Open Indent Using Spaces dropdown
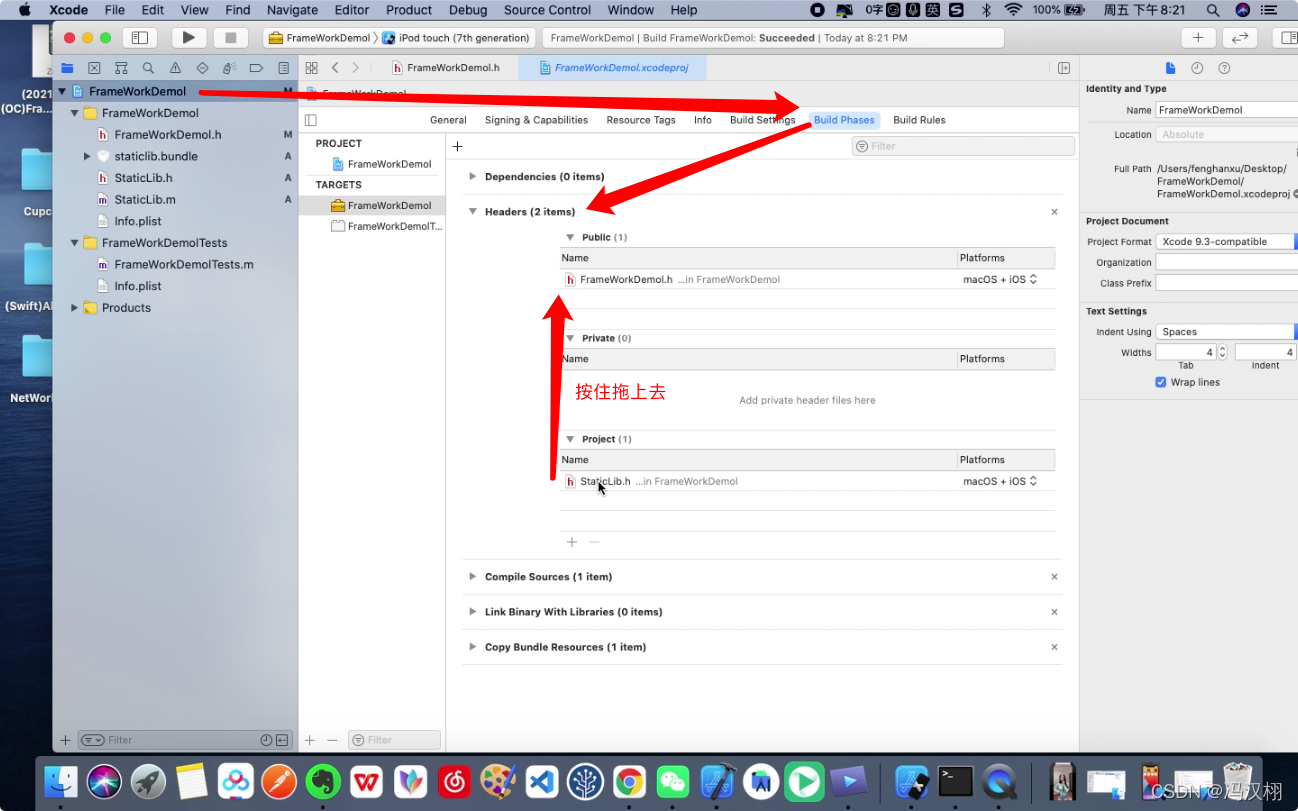1298x811 pixels. [x=1226, y=332]
